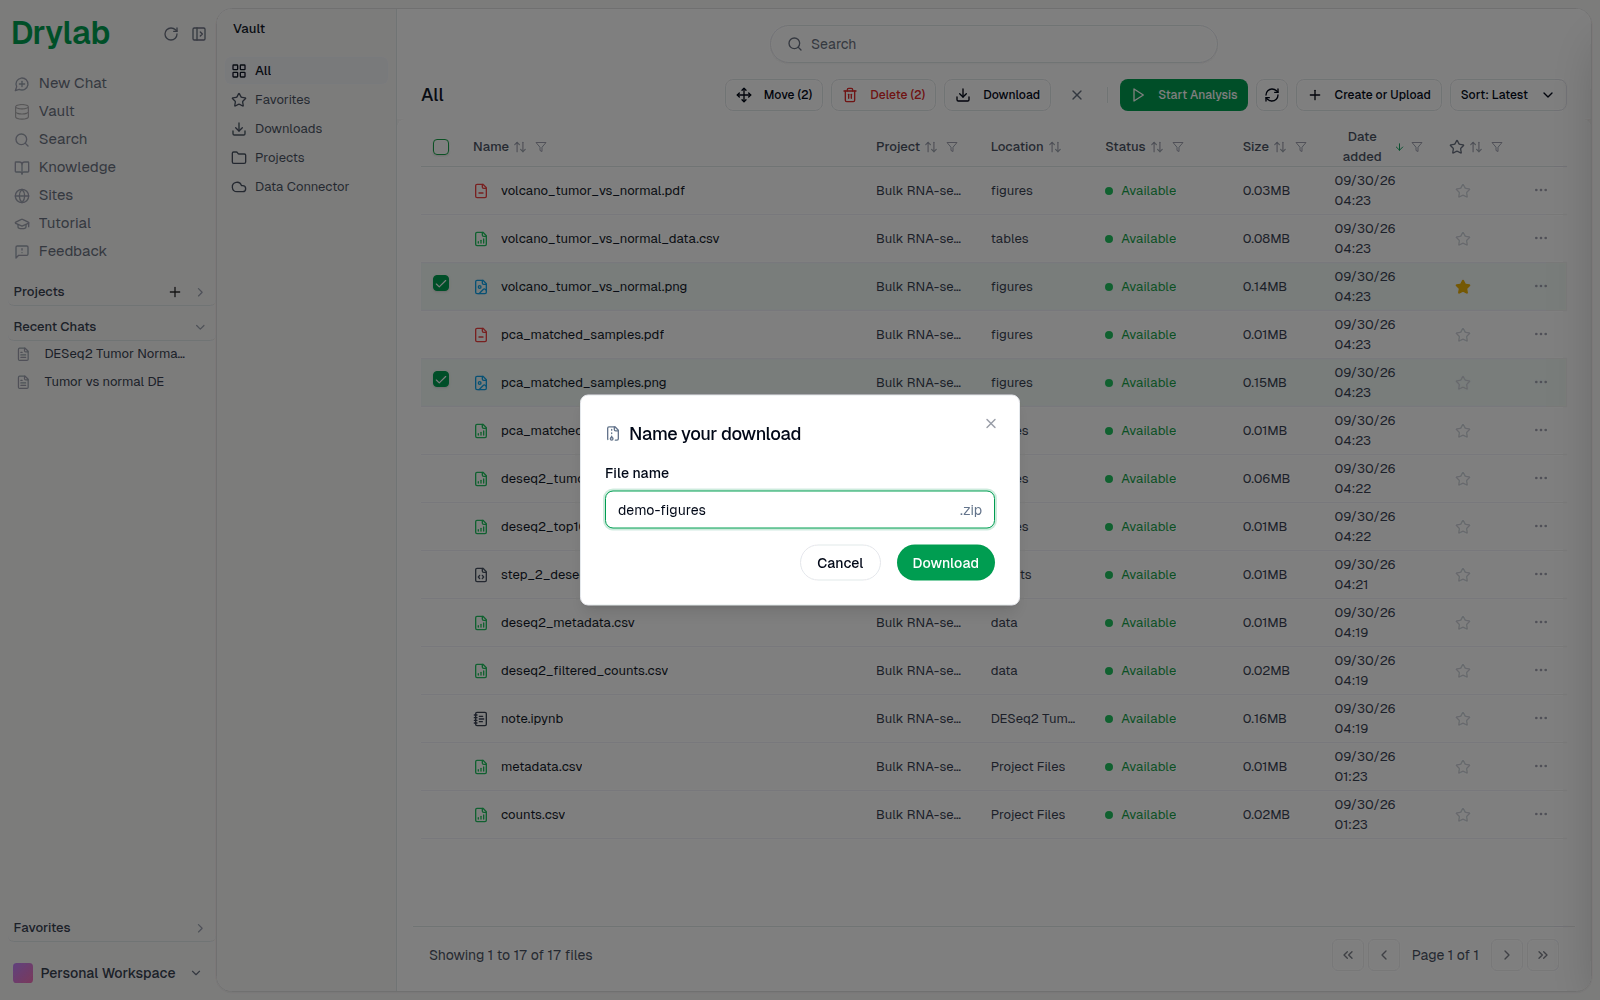The image size is (1600, 1000).
Task: Unfavorite the gold-starred volcano_tumor_vs_normal.png
Action: (1463, 287)
